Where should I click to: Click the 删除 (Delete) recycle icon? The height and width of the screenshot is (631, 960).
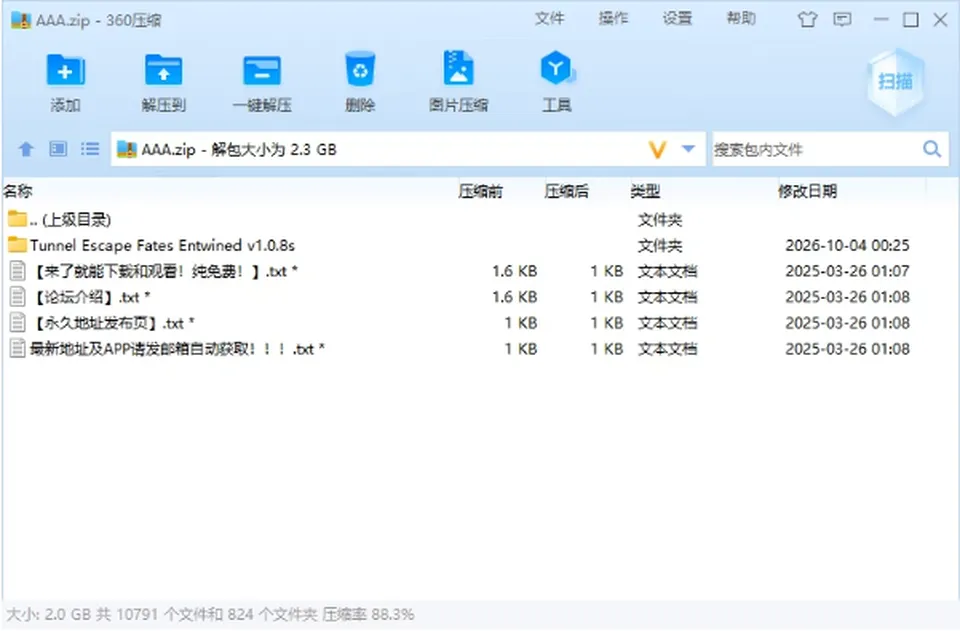coord(360,69)
